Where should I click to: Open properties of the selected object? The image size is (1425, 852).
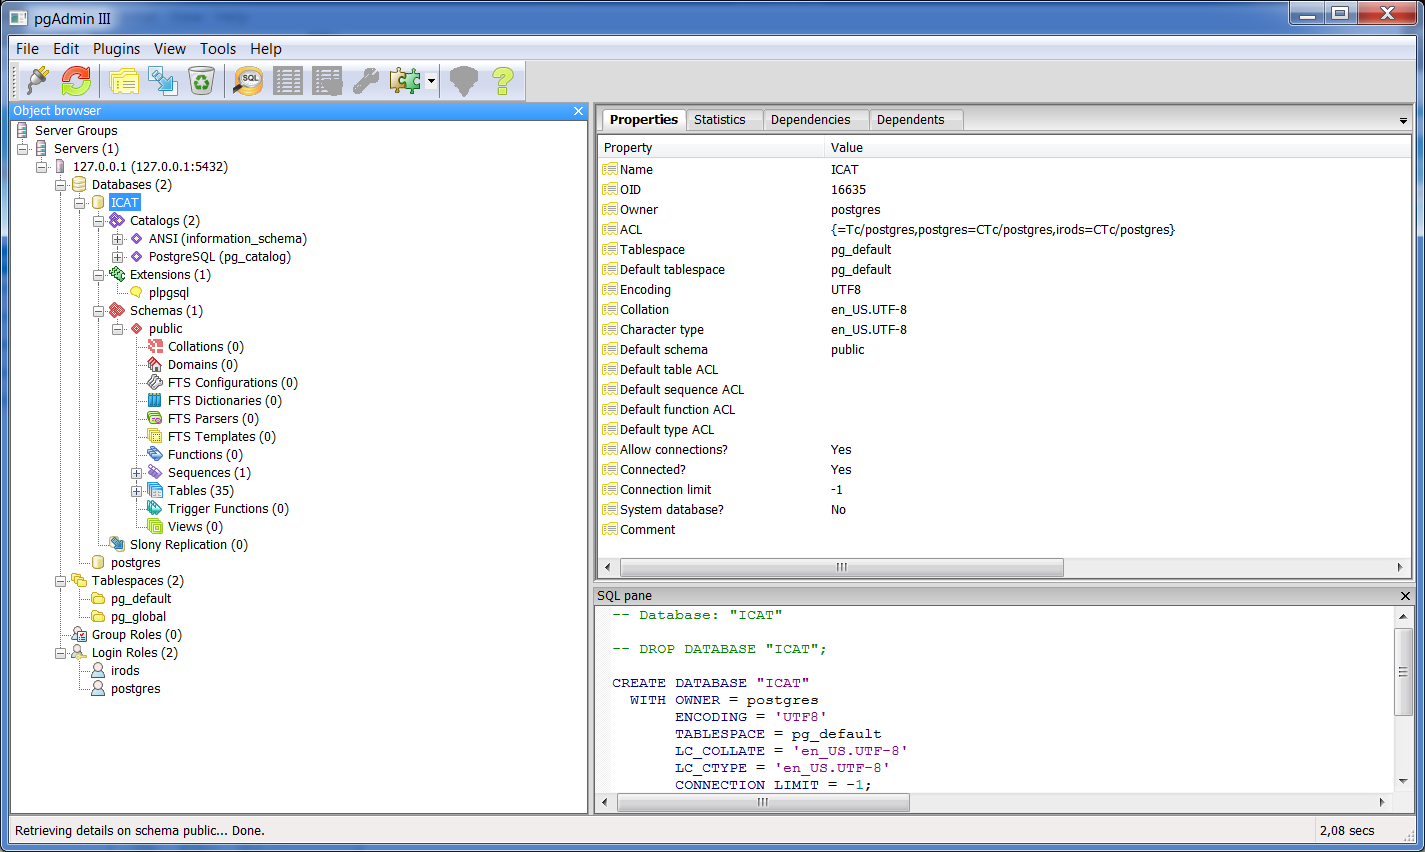pos(124,80)
